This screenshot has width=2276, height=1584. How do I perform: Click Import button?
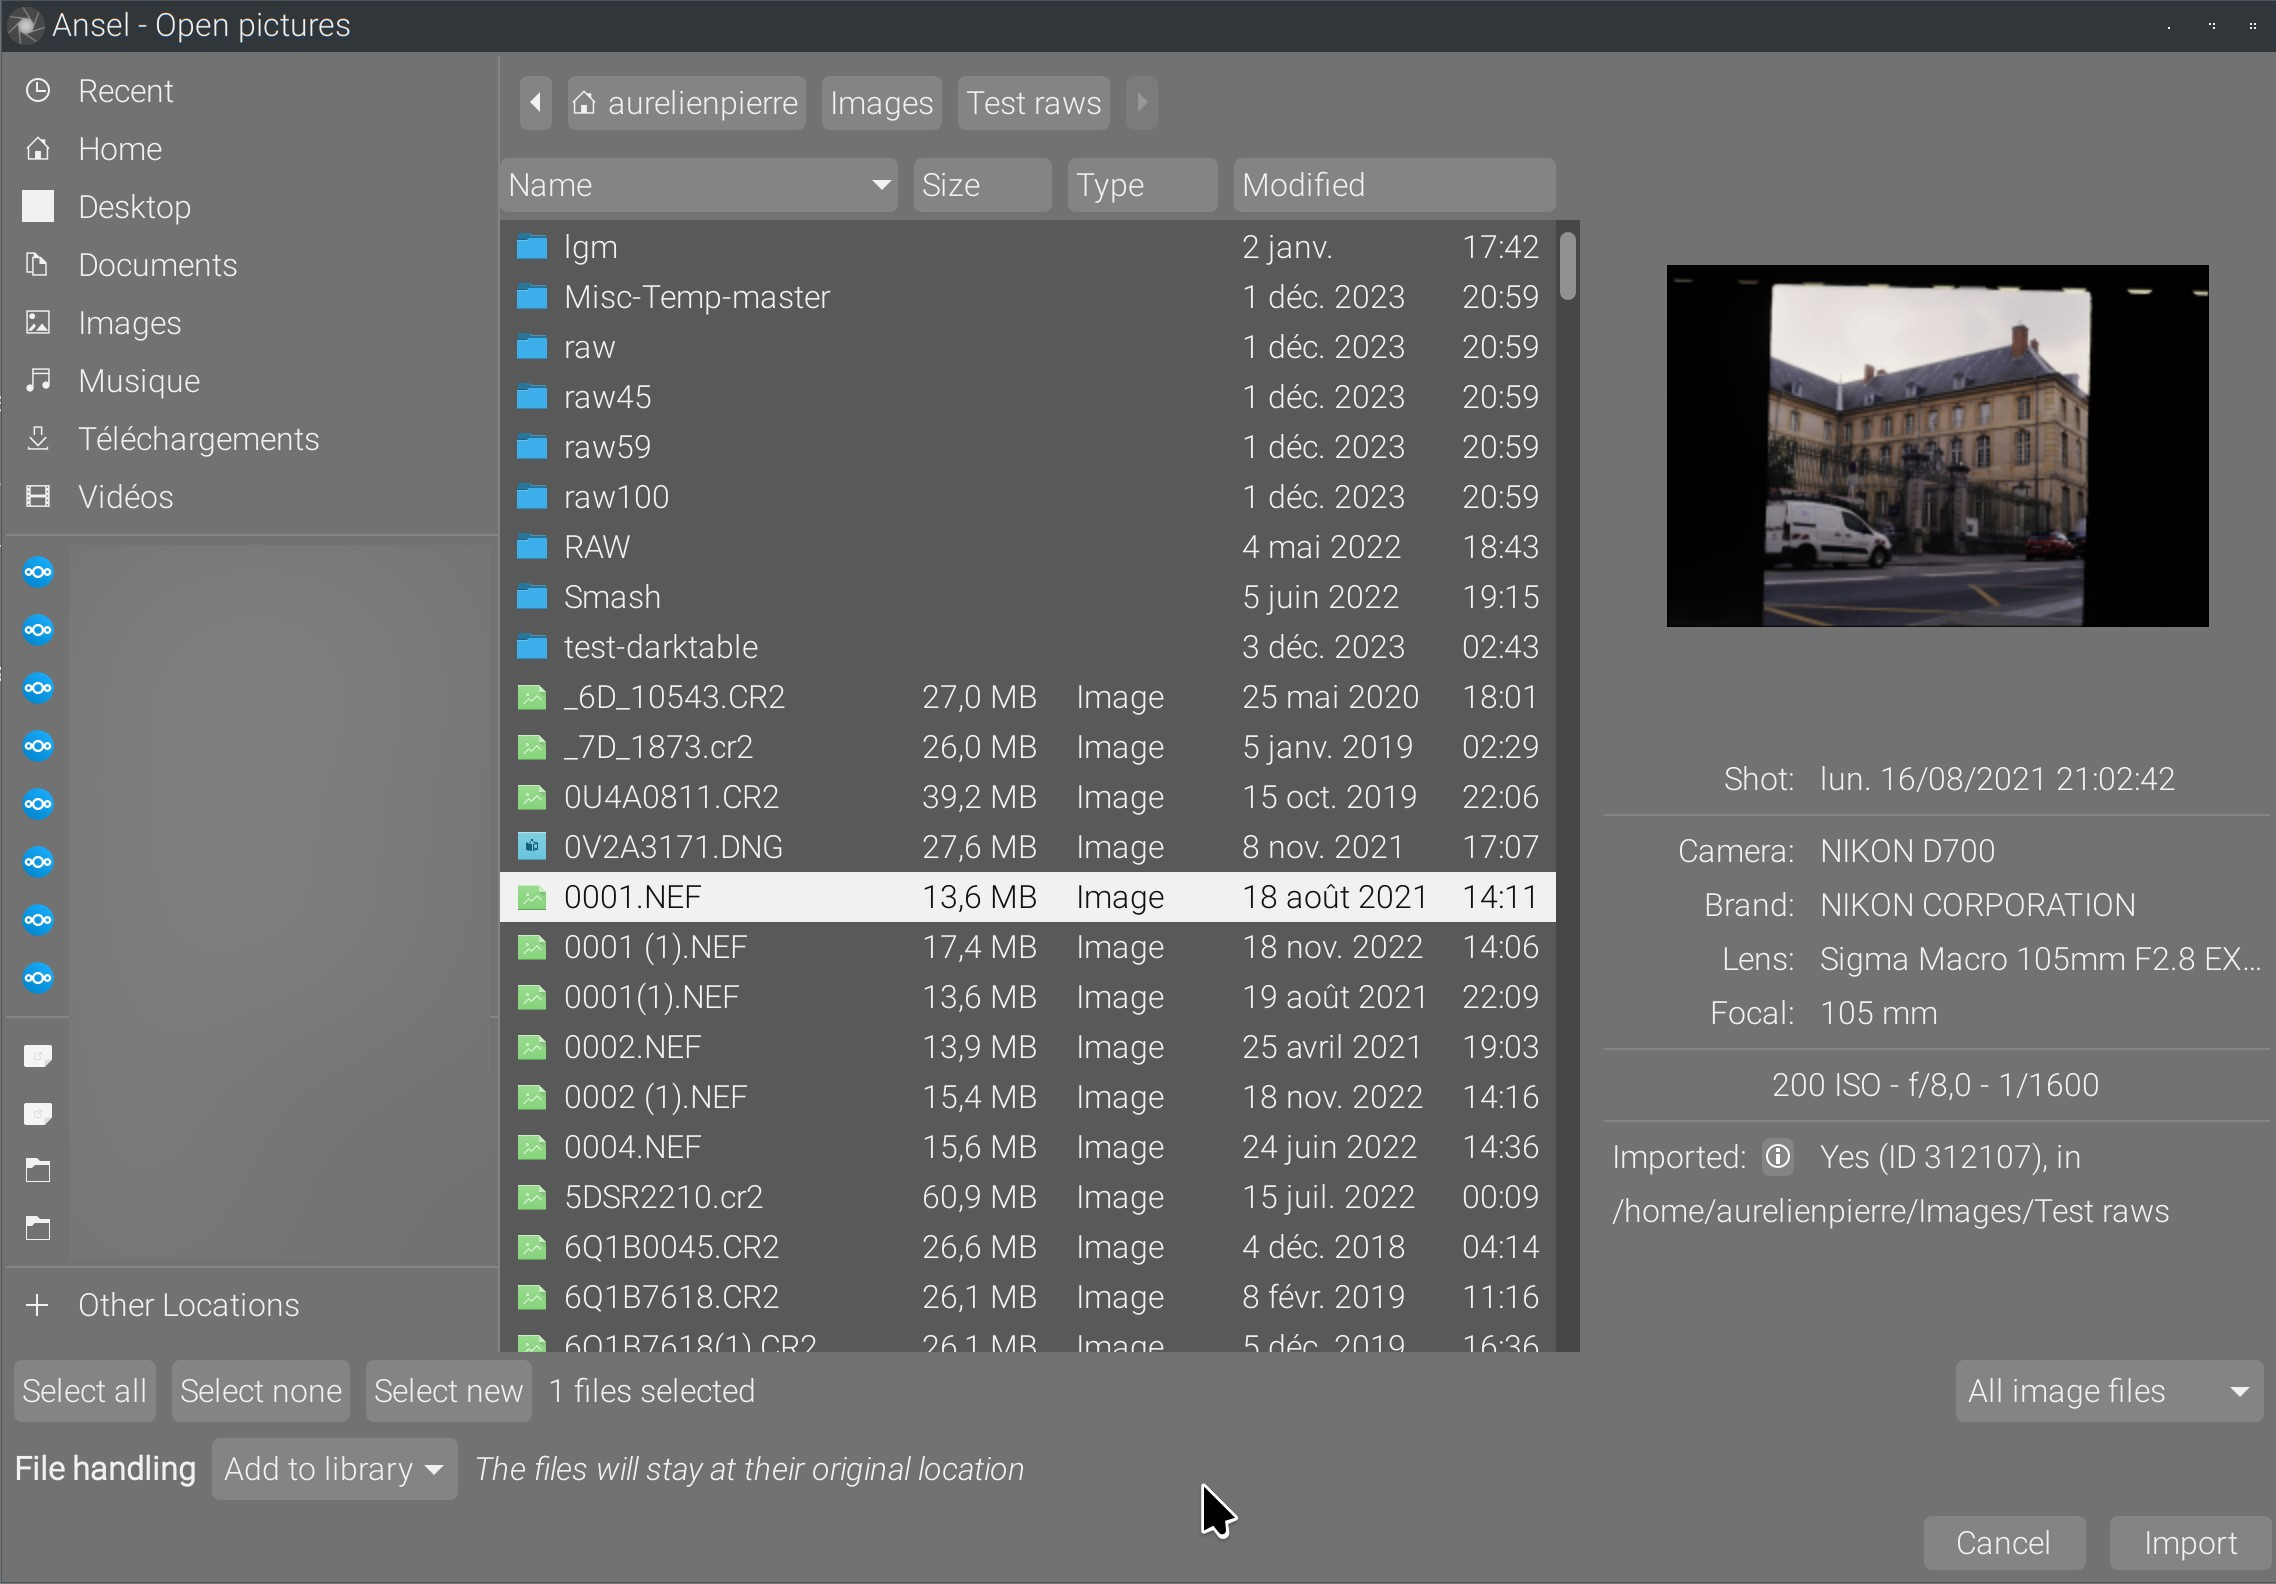[x=2190, y=1543]
